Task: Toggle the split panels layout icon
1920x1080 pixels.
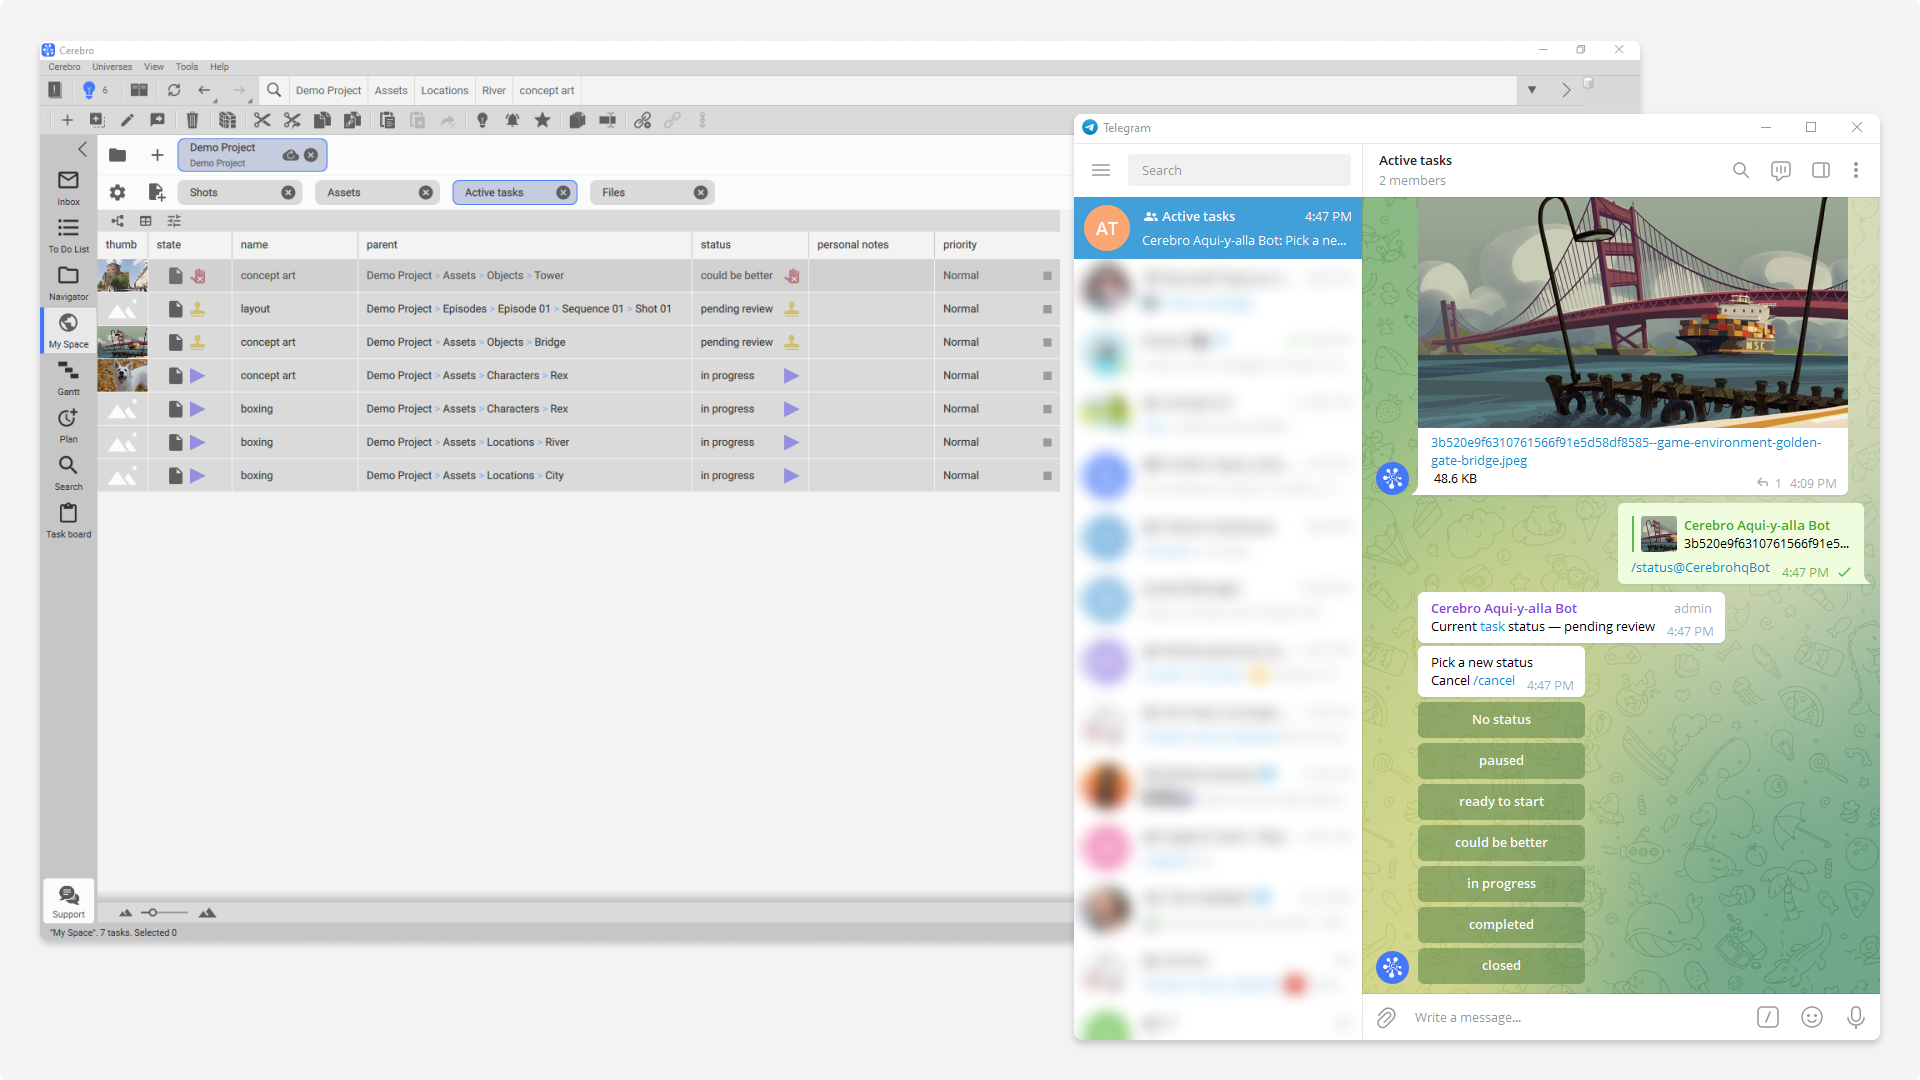Action: pyautogui.click(x=139, y=90)
